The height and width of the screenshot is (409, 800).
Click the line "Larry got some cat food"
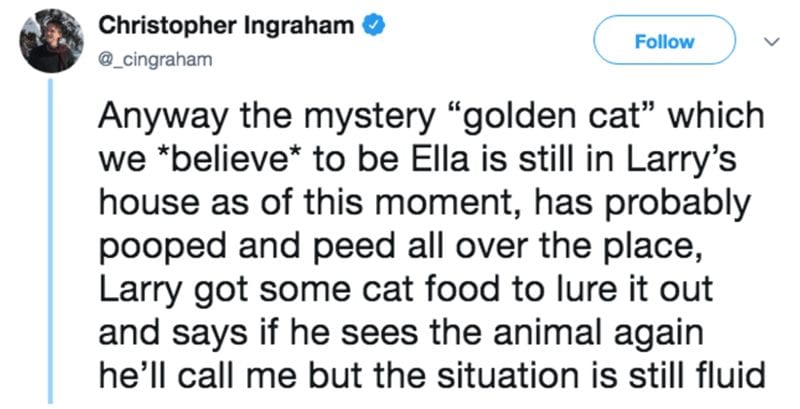tap(405, 291)
